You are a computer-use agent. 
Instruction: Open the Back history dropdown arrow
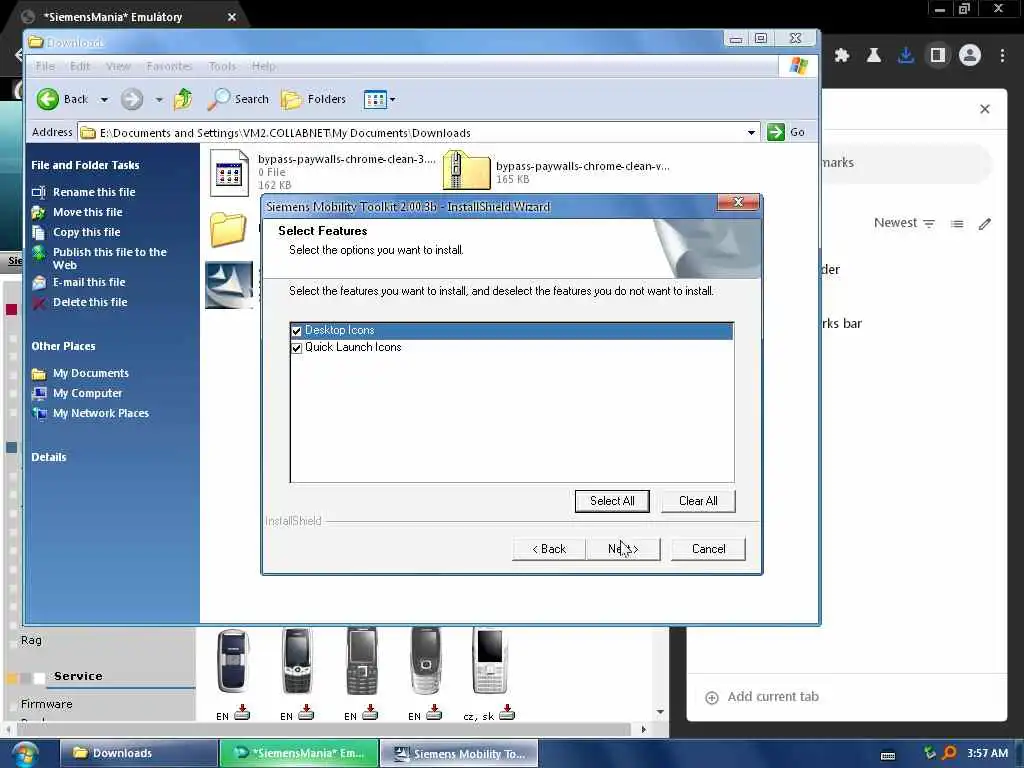click(104, 100)
